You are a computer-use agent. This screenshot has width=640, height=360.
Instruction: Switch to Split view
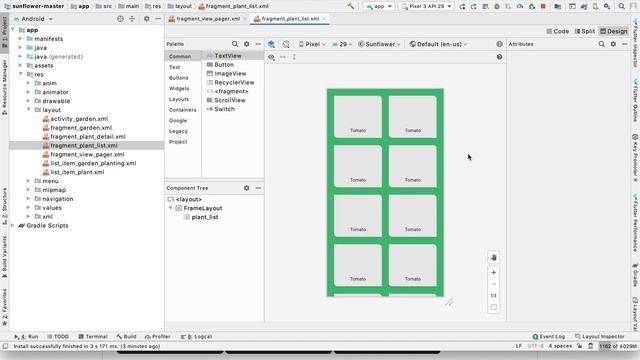(x=584, y=31)
